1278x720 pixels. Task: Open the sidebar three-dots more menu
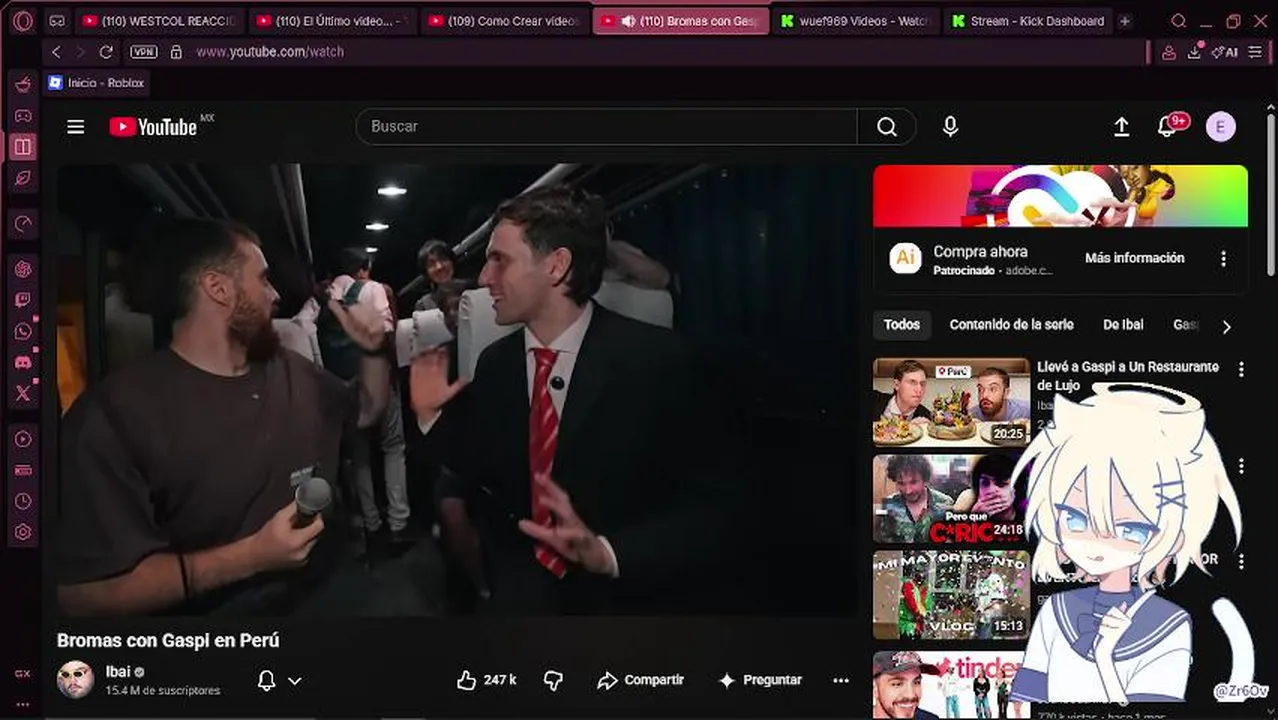click(23, 705)
